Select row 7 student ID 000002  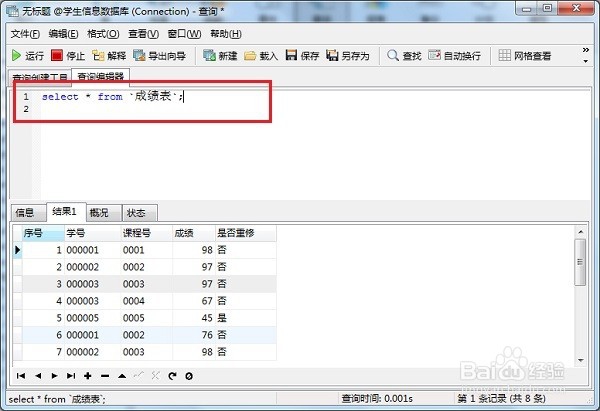tap(92, 352)
